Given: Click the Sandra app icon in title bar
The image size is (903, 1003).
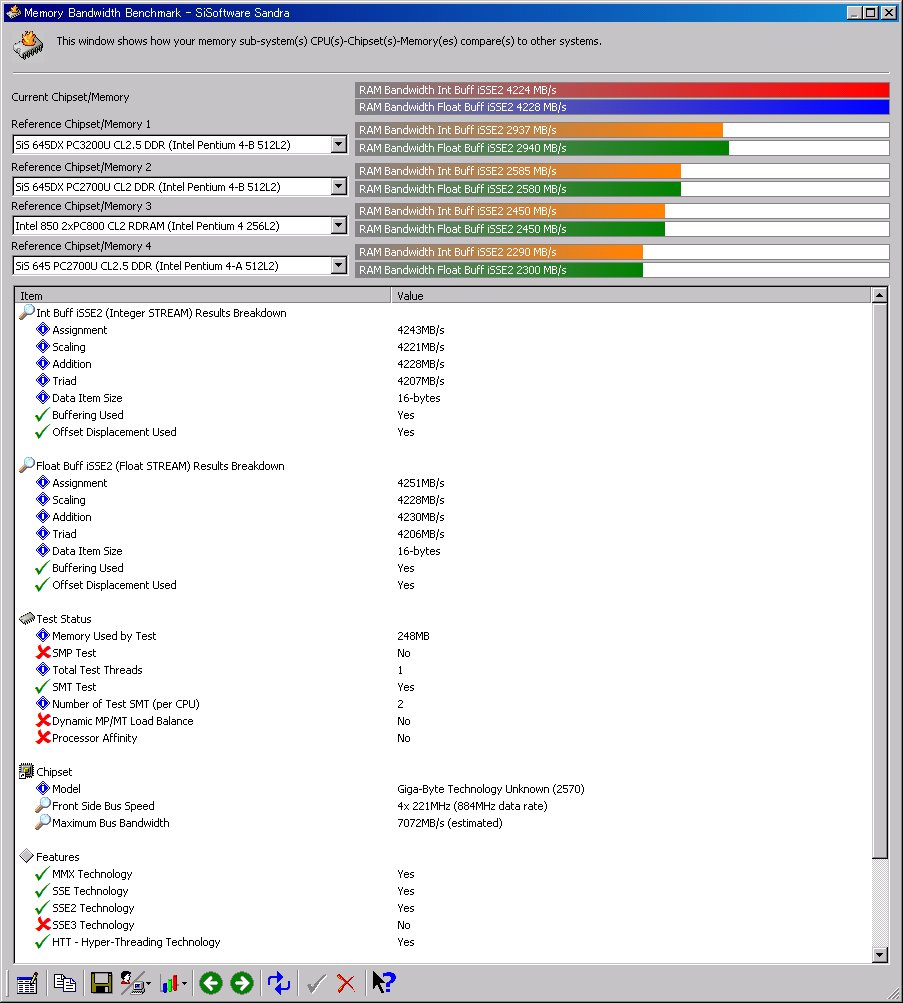Looking at the screenshot, I should (13, 12).
